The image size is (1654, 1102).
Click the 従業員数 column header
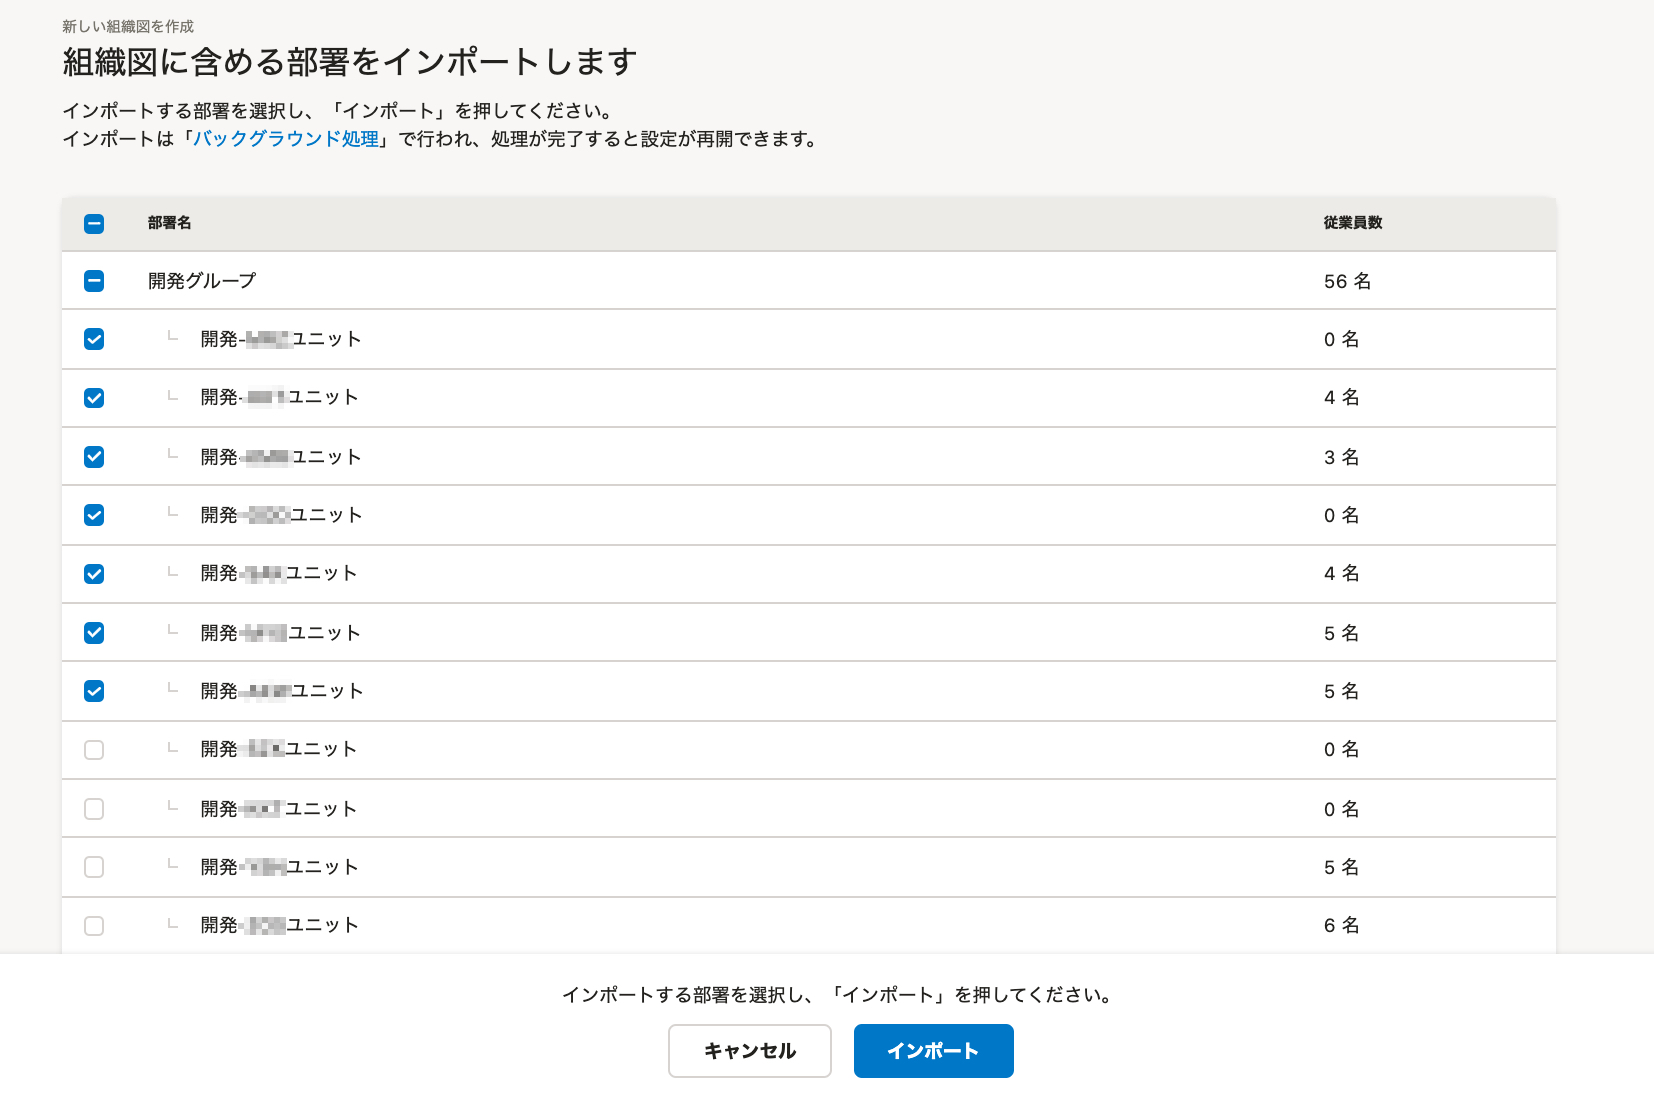pyautogui.click(x=1350, y=224)
